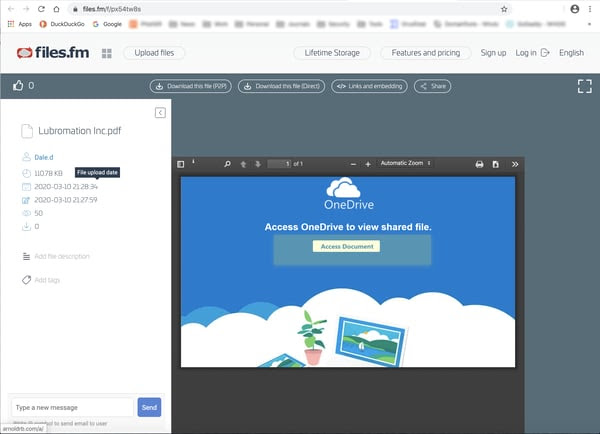The height and width of the screenshot is (434, 600).
Task: Click the Dale.d uploader link
Action: click(44, 157)
